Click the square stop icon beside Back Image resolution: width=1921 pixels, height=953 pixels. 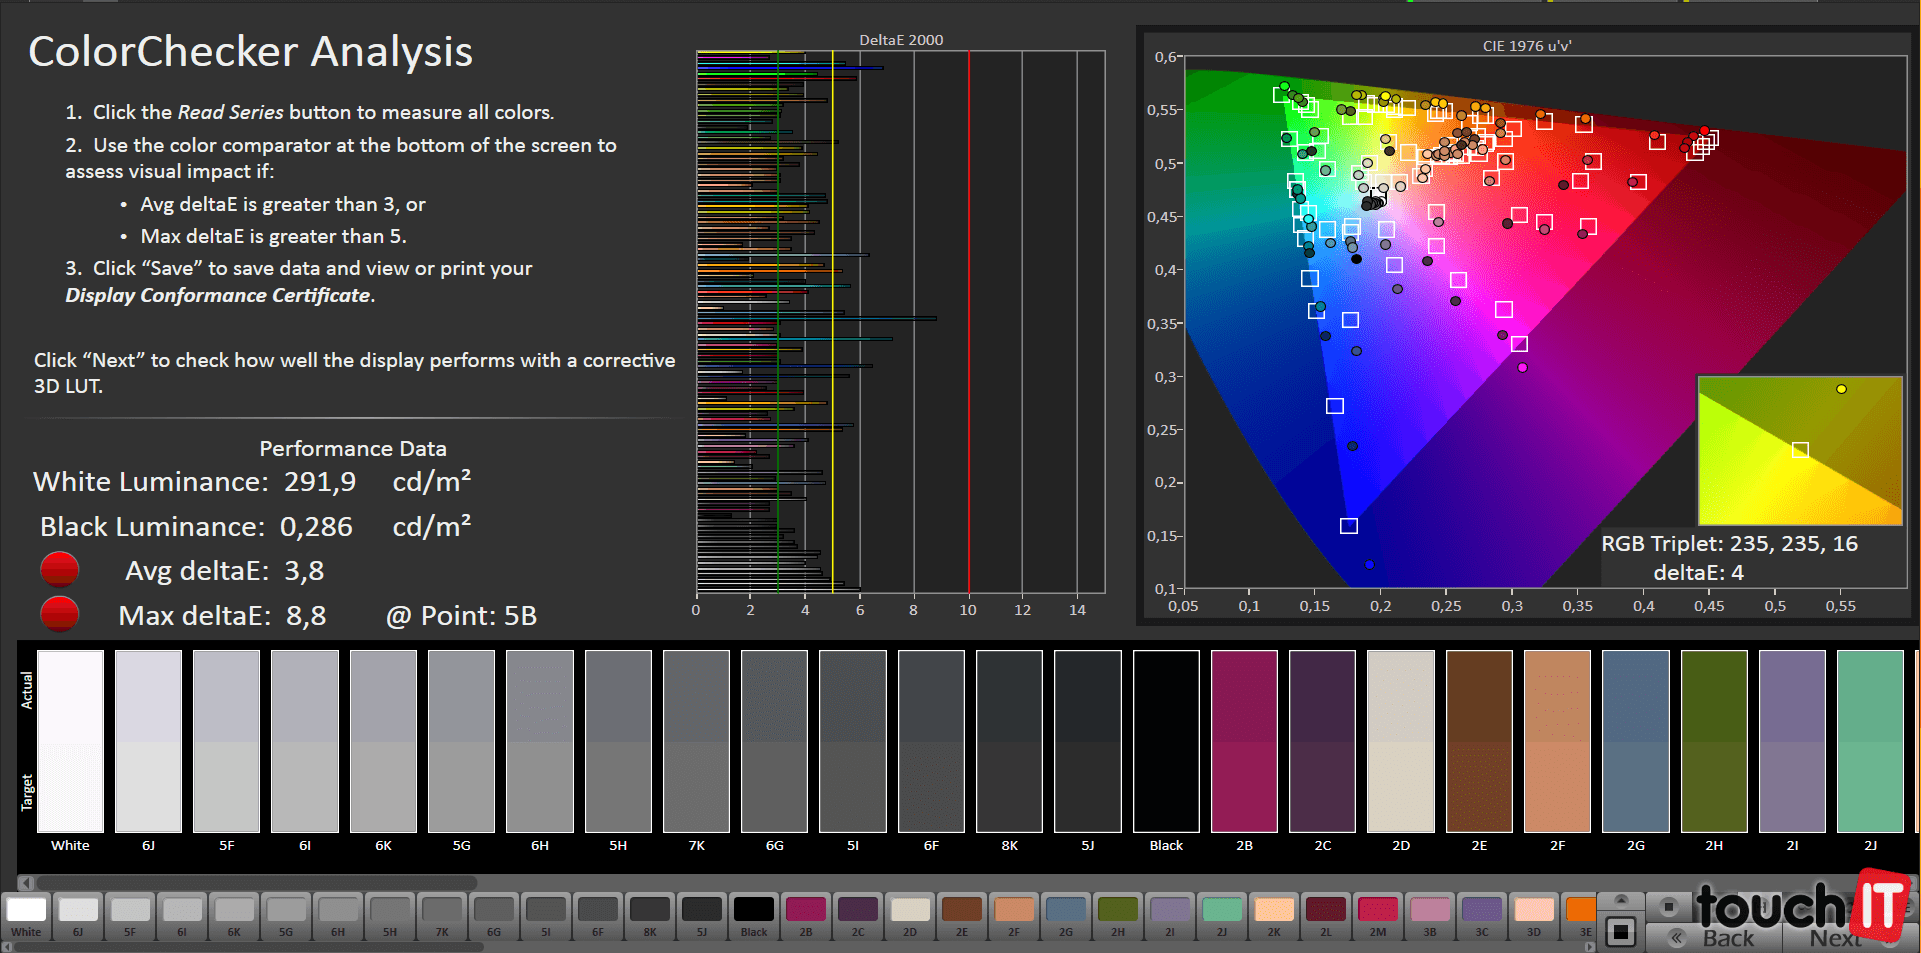coord(1620,932)
